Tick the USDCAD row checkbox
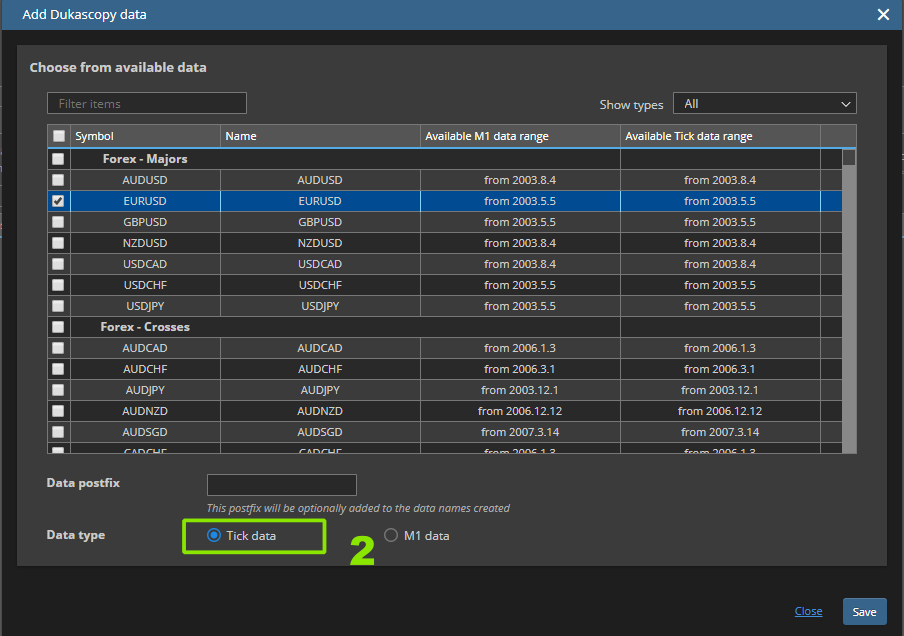Image resolution: width=904 pixels, height=636 pixels. [58, 264]
